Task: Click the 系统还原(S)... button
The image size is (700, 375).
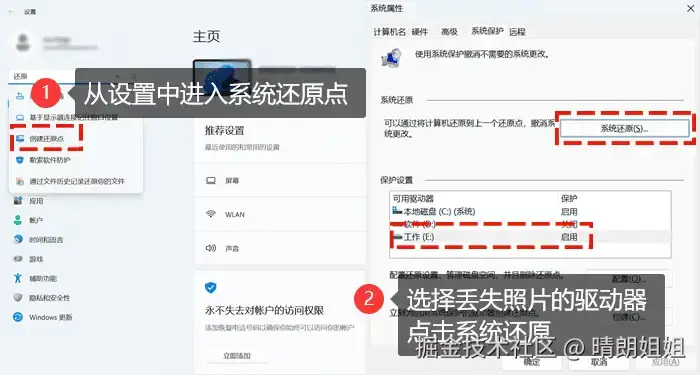Action: coord(625,129)
